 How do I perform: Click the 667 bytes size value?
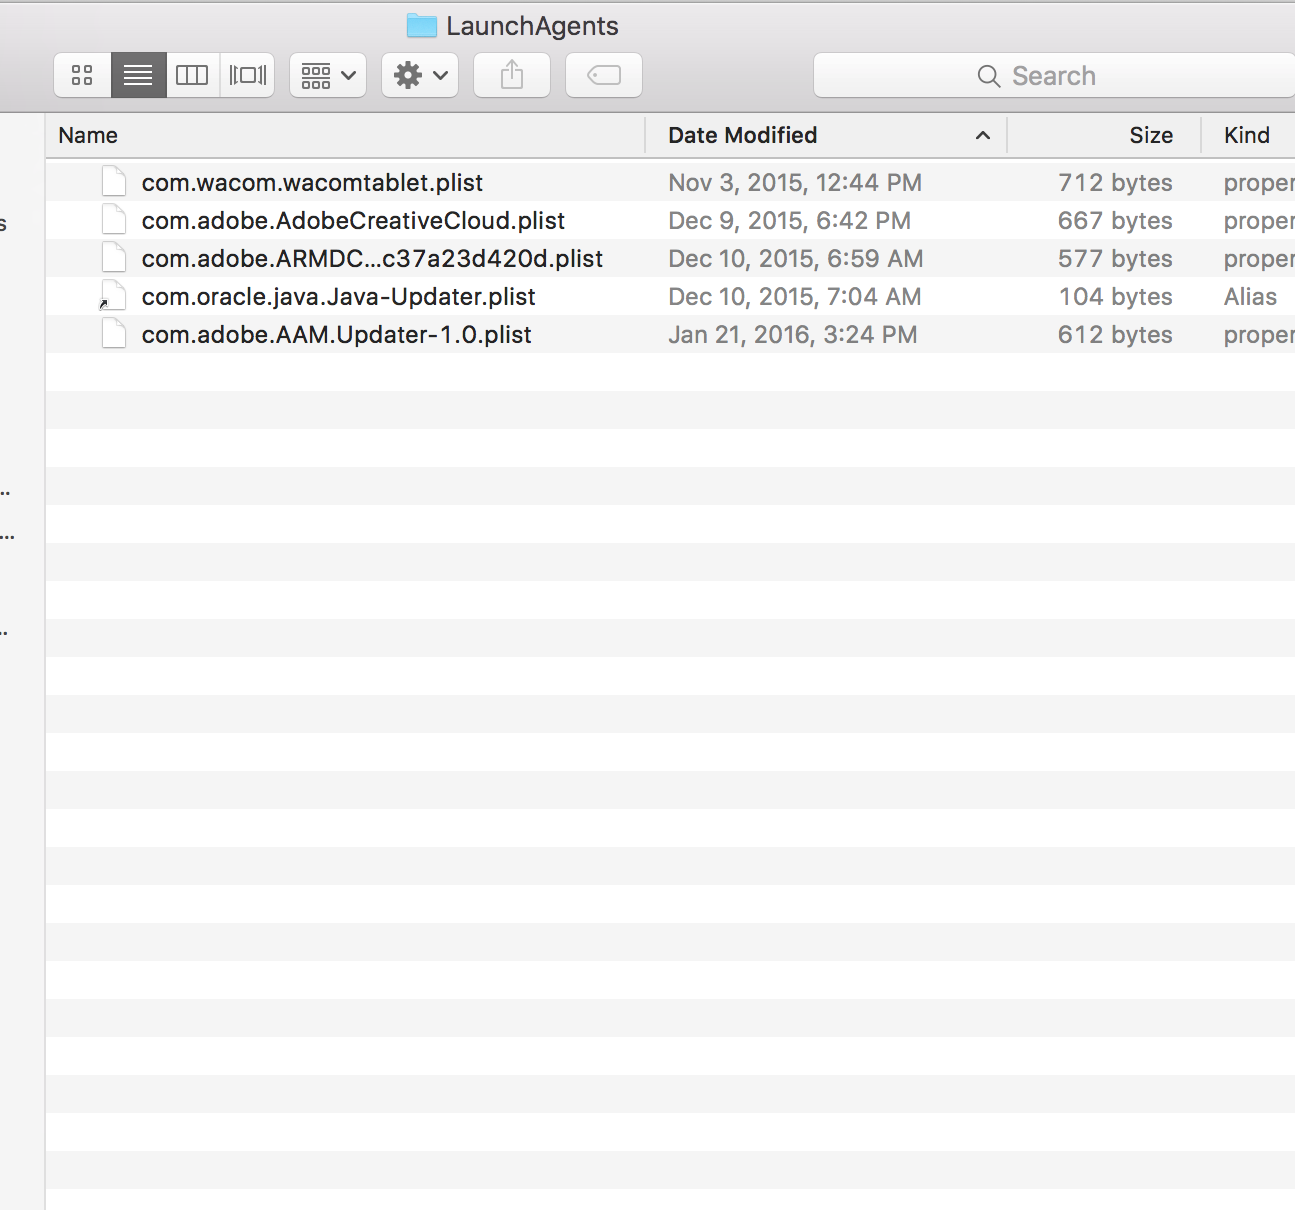pyautogui.click(x=1115, y=221)
